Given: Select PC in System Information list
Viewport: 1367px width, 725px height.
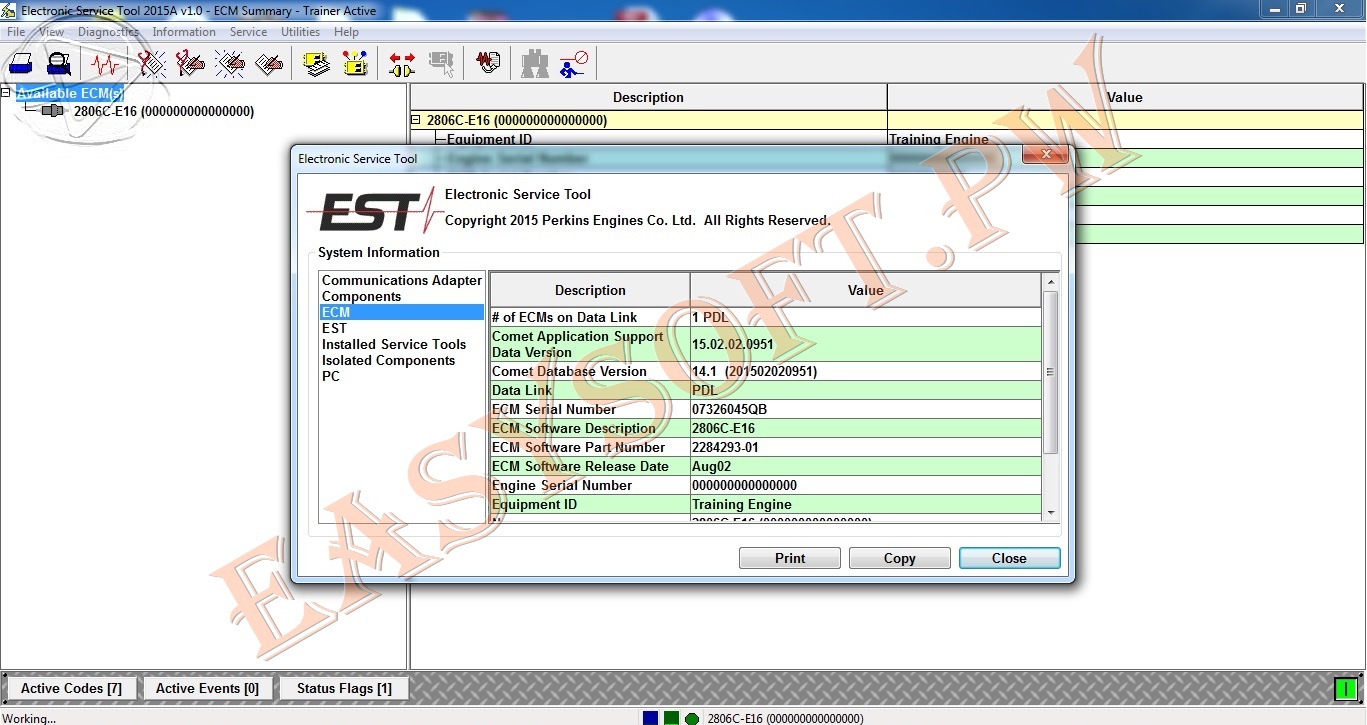Looking at the screenshot, I should click(x=331, y=376).
